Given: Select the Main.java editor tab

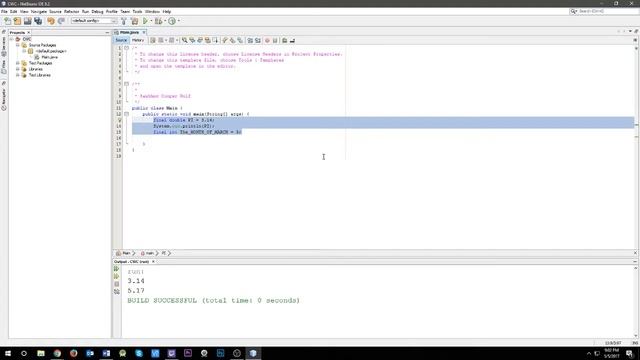Looking at the screenshot, I should pos(129,32).
